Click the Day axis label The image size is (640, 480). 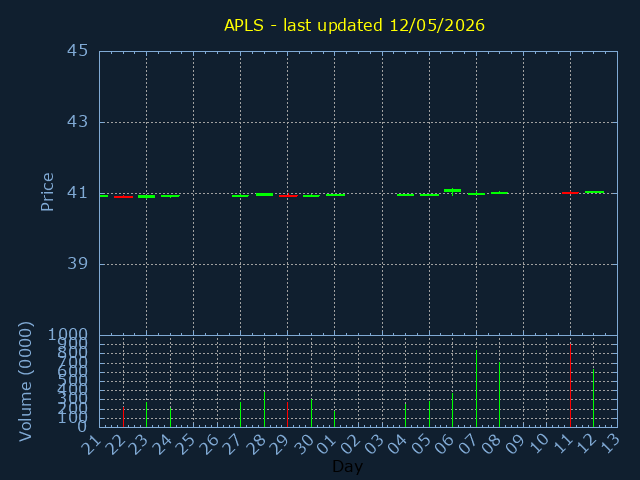pyautogui.click(x=348, y=466)
